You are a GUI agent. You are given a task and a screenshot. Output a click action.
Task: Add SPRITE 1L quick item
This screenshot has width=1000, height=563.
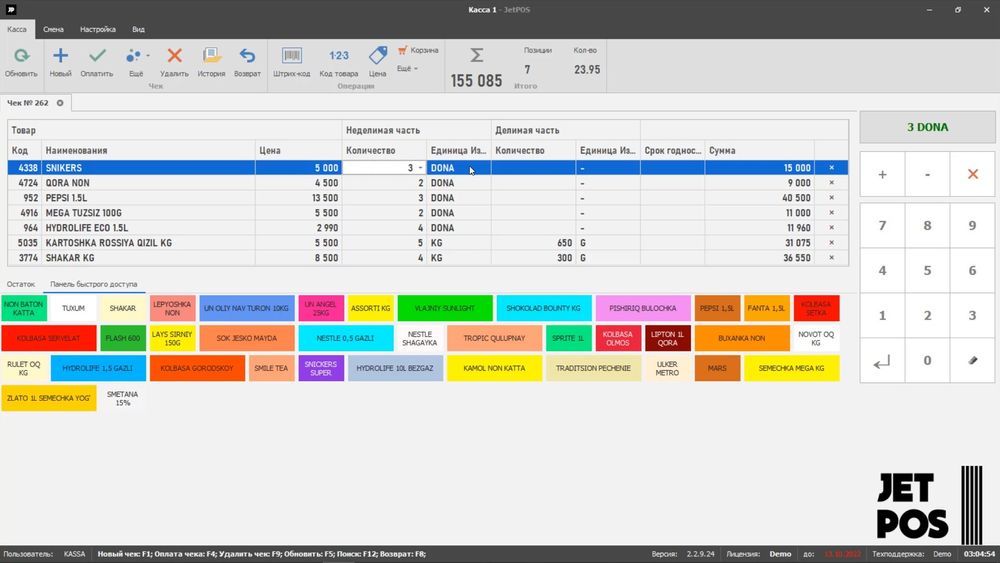tap(568, 339)
